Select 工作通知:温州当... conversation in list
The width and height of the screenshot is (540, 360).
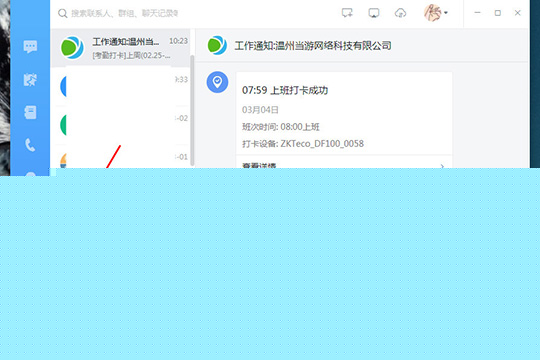point(121,48)
